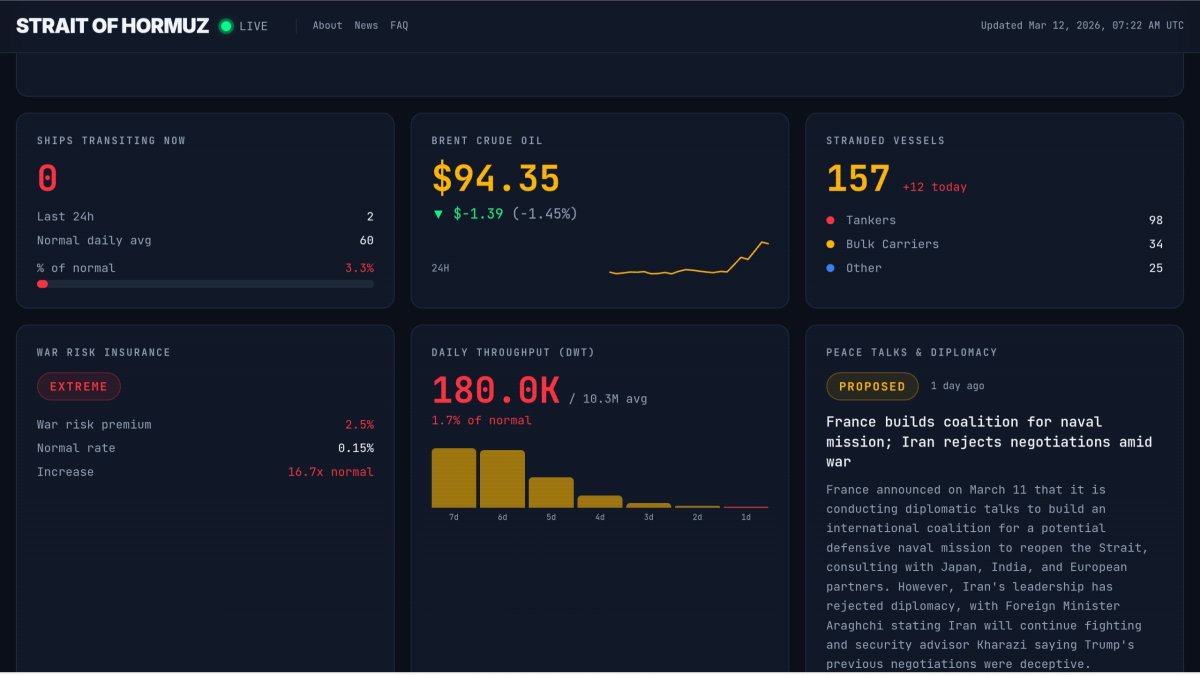The width and height of the screenshot is (1200, 675).
Task: Click the yellow Bulk Carriers legend dot
Action: pos(830,244)
